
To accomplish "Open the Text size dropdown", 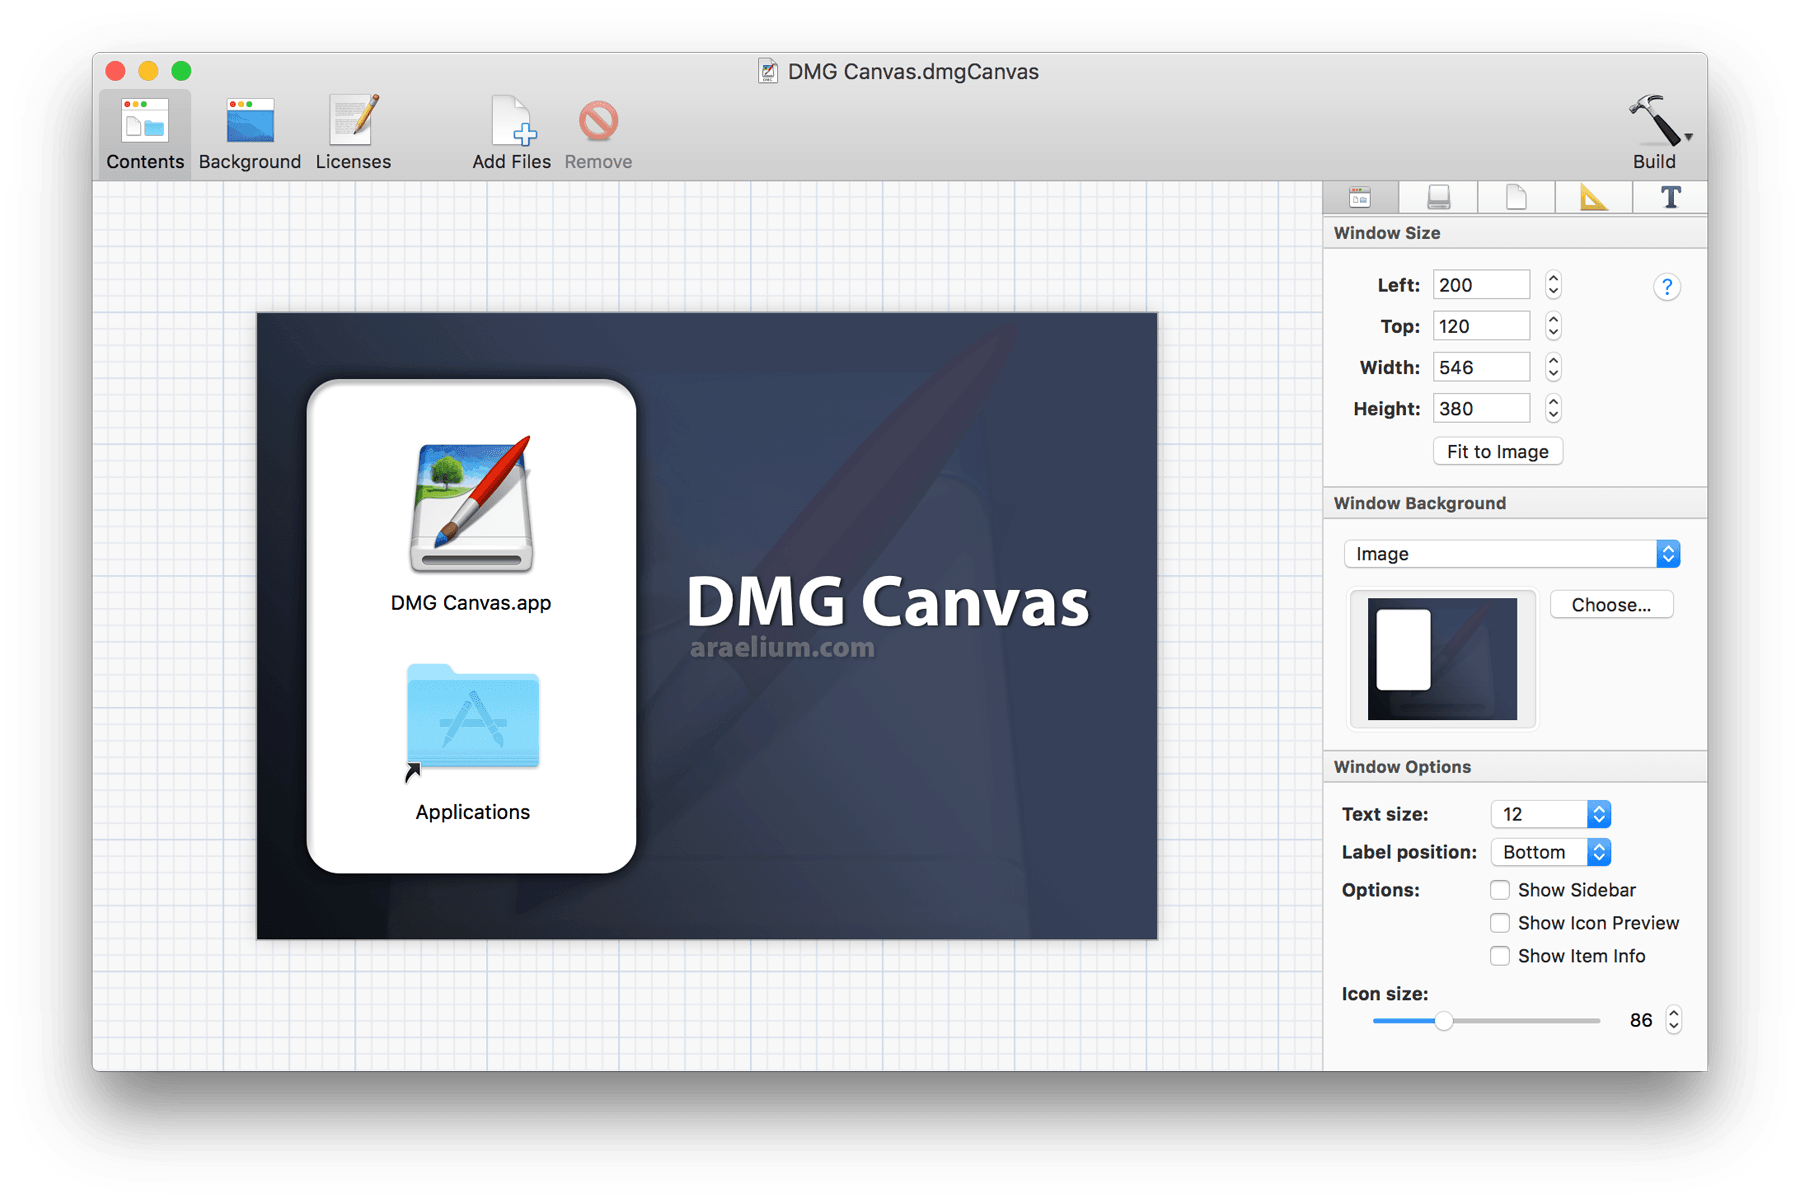I will tap(1550, 814).
